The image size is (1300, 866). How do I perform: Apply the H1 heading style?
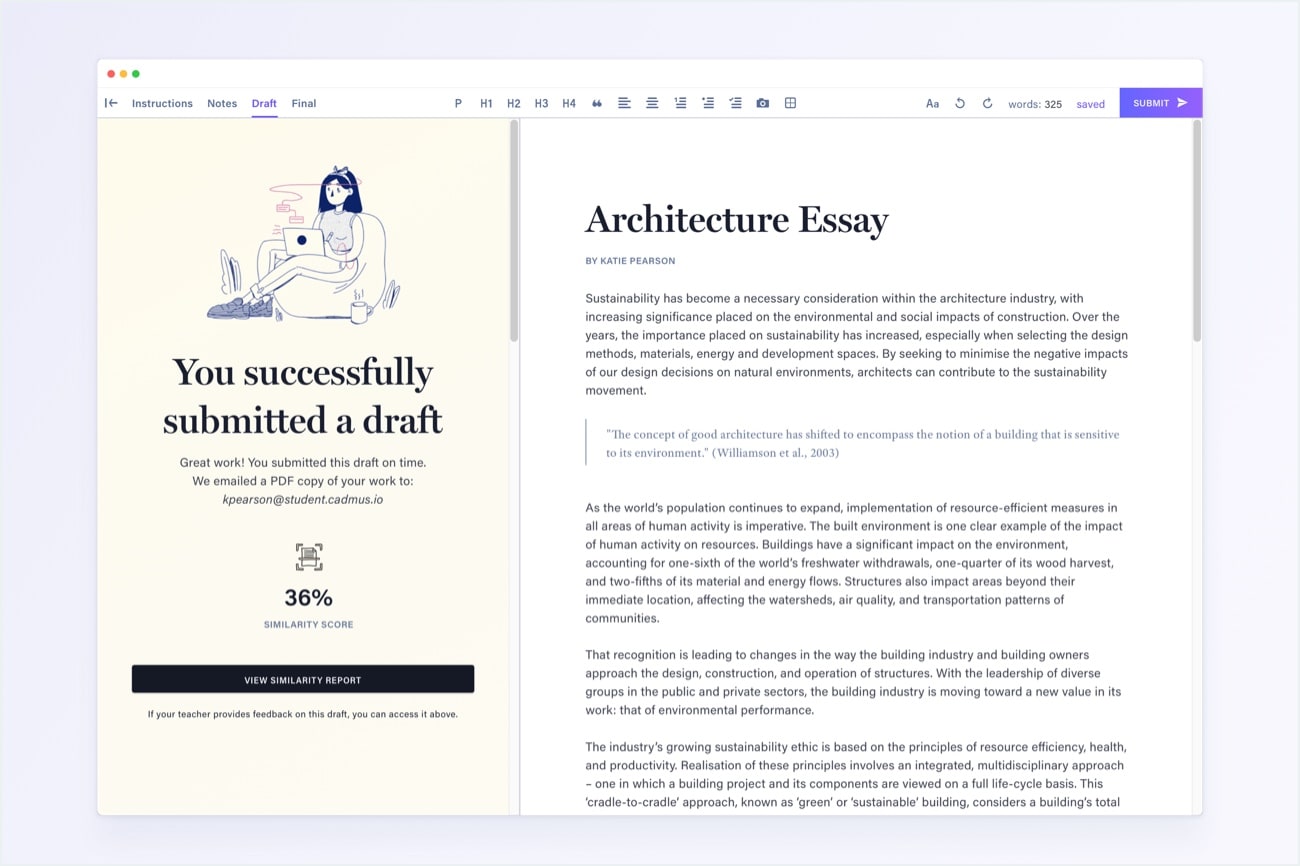pos(486,102)
